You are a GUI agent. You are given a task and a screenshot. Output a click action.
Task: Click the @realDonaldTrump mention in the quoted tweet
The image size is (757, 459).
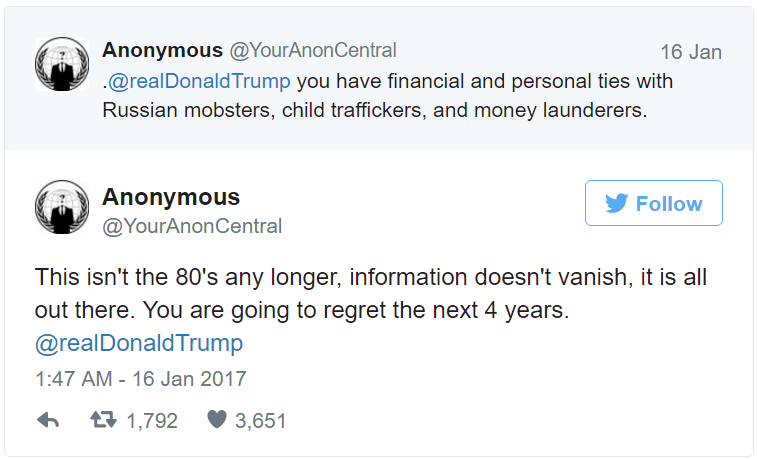pos(199,80)
